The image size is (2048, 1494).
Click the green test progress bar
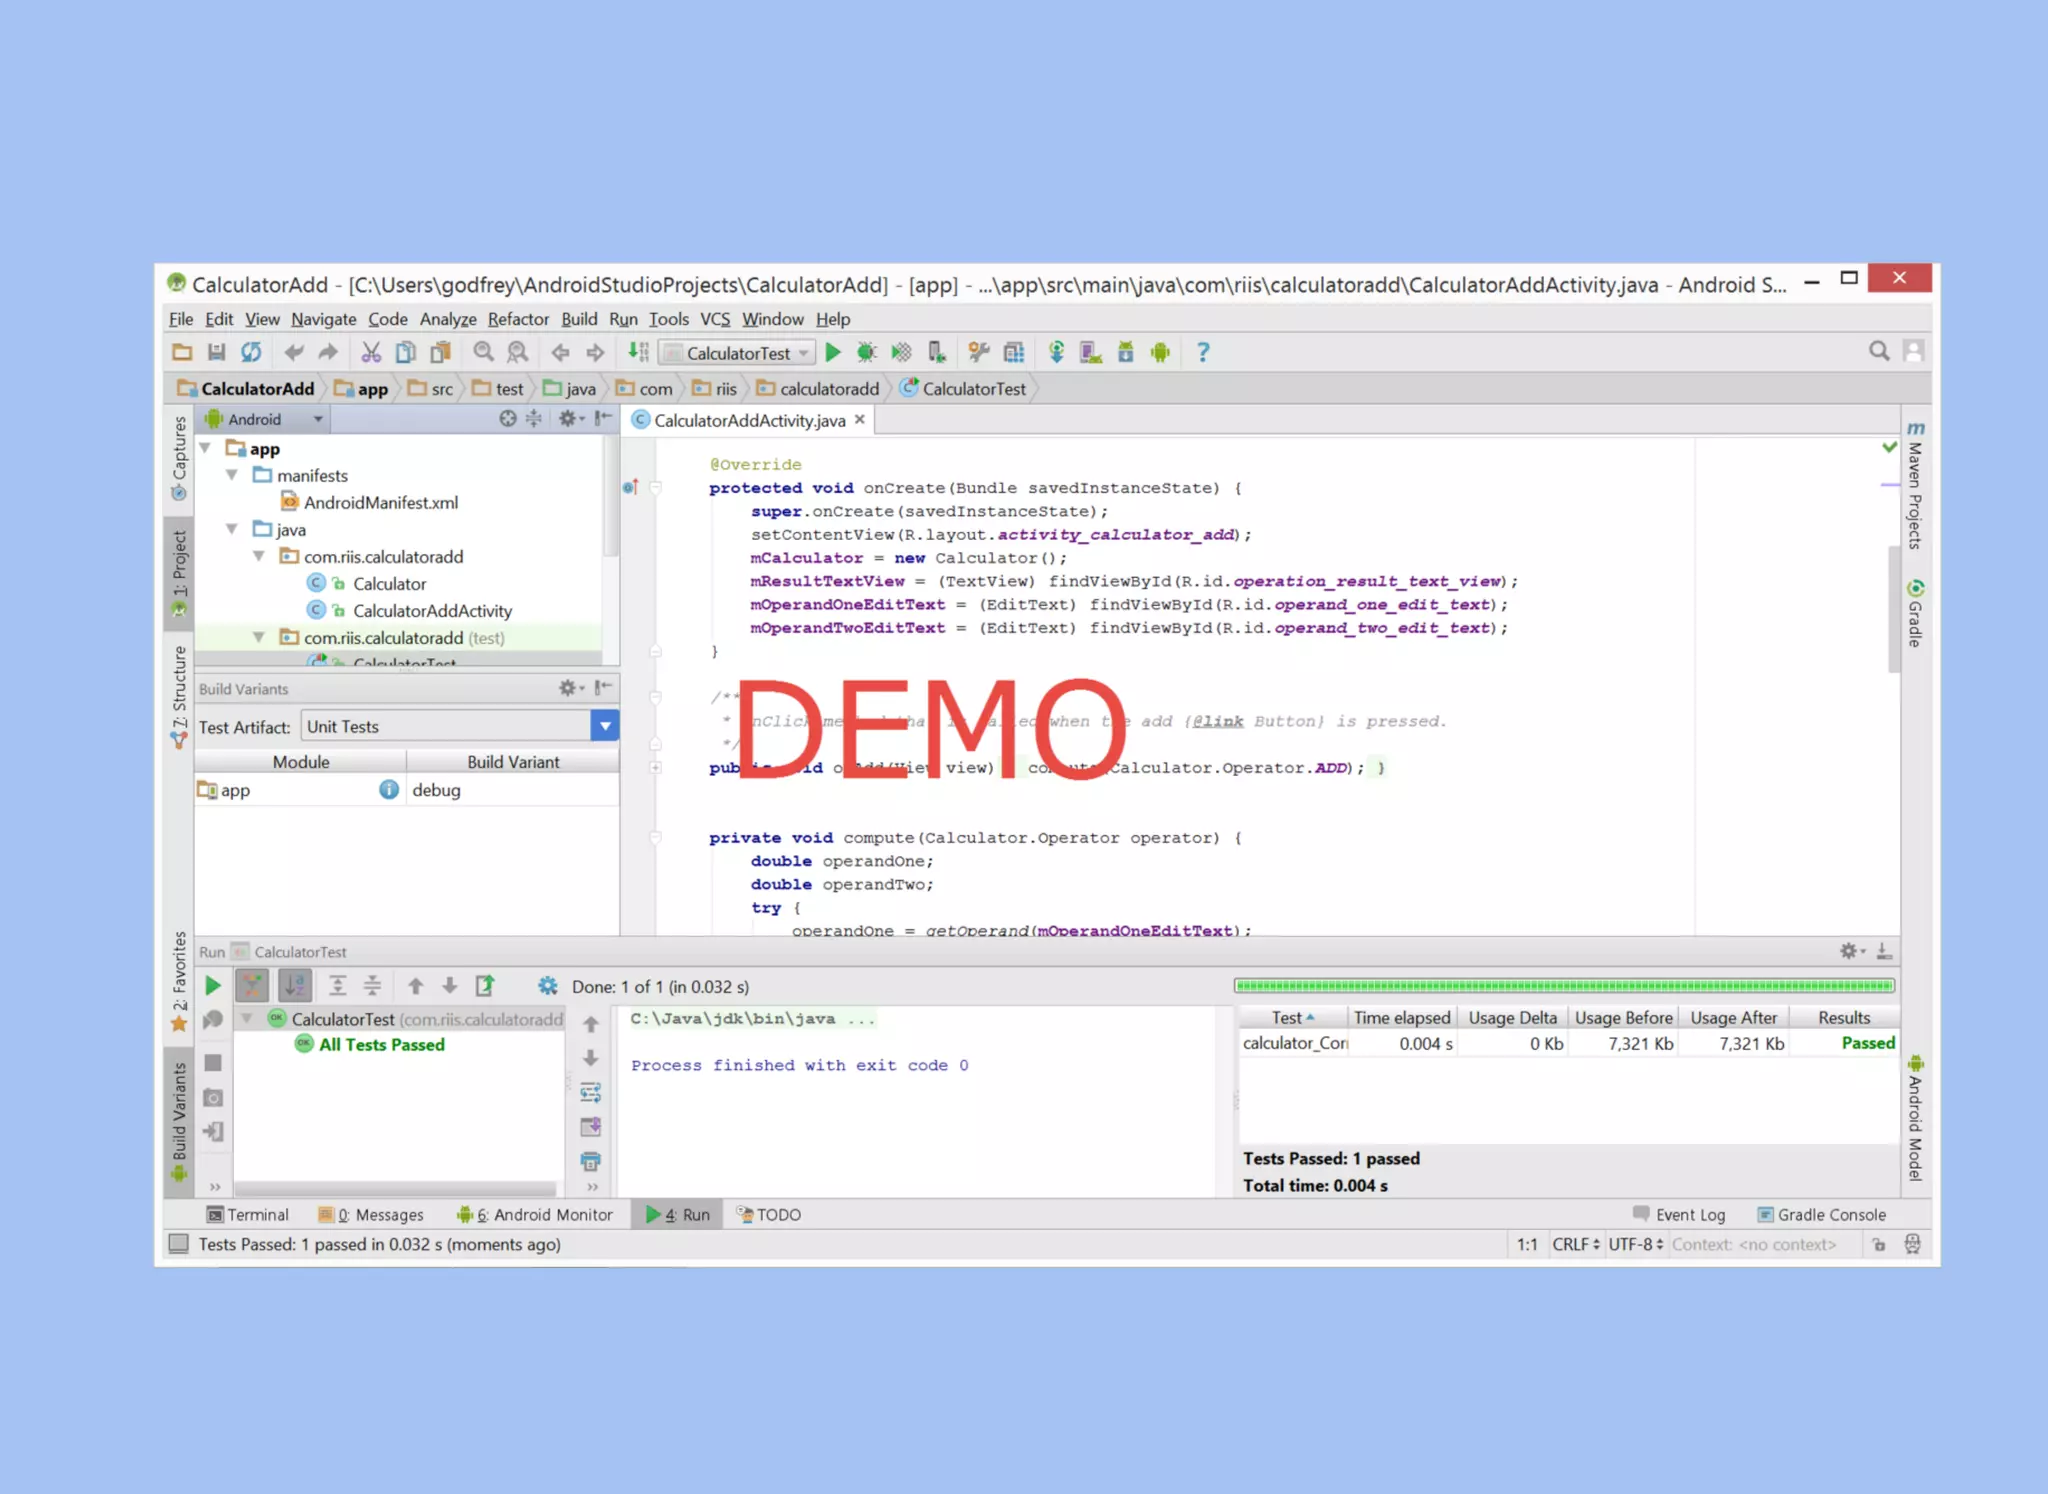(x=1563, y=986)
